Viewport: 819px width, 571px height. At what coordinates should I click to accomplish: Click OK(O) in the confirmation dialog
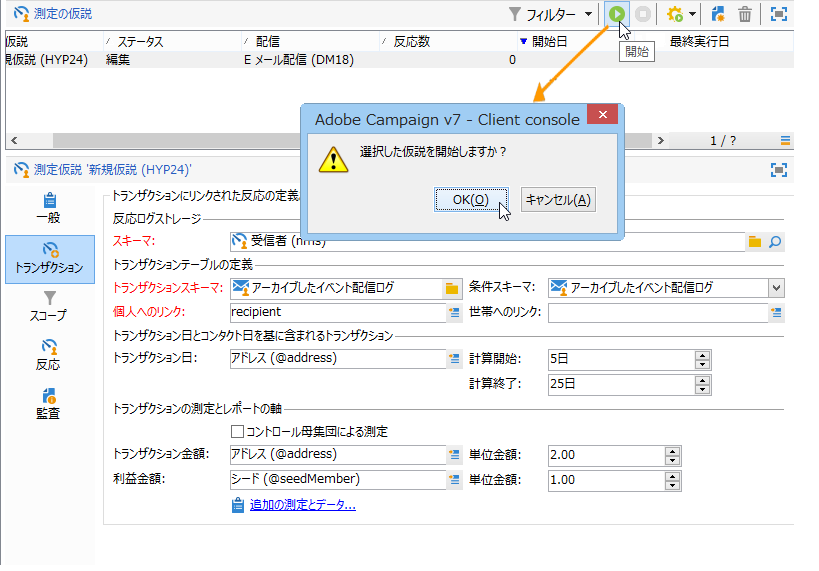[x=471, y=200]
